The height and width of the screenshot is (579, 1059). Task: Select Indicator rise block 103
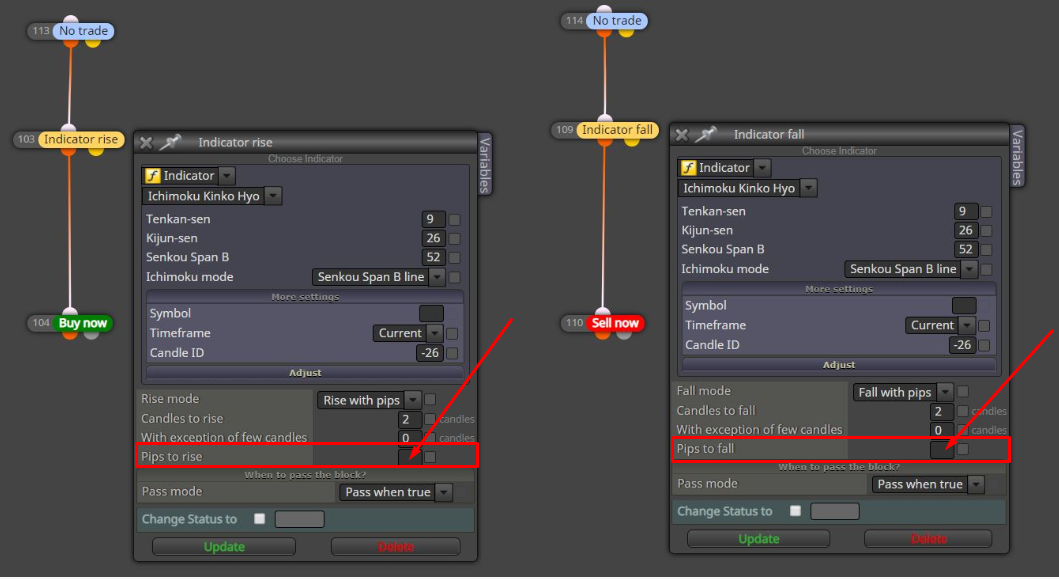tap(80, 140)
